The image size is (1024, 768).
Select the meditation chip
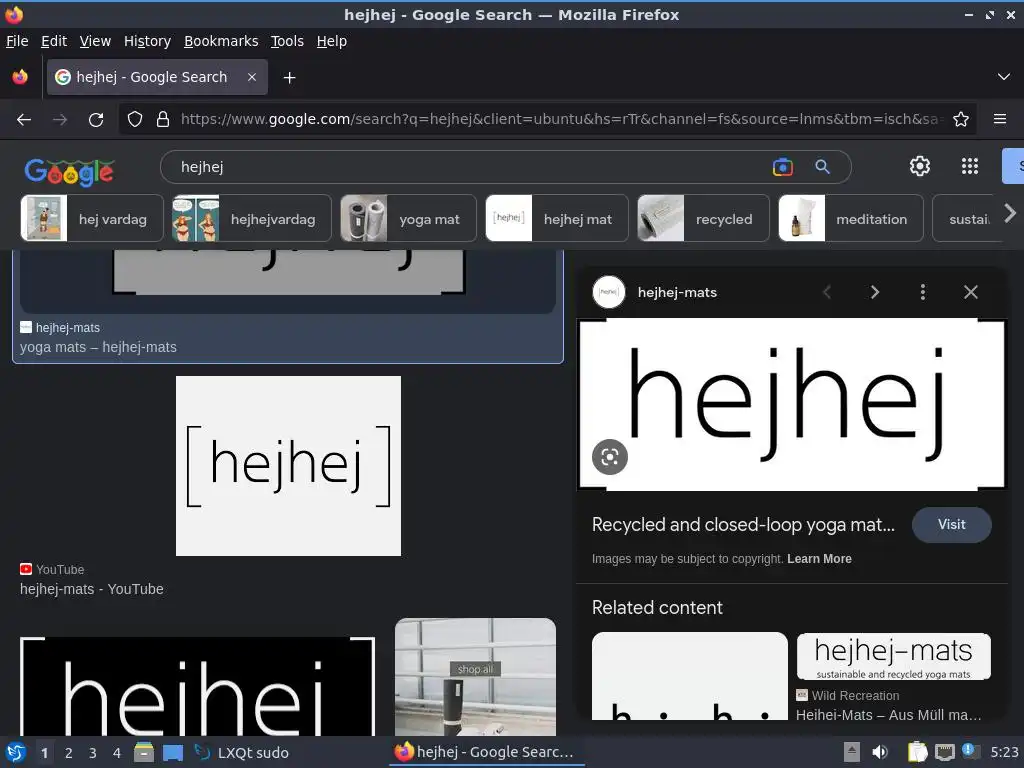click(x=851, y=219)
